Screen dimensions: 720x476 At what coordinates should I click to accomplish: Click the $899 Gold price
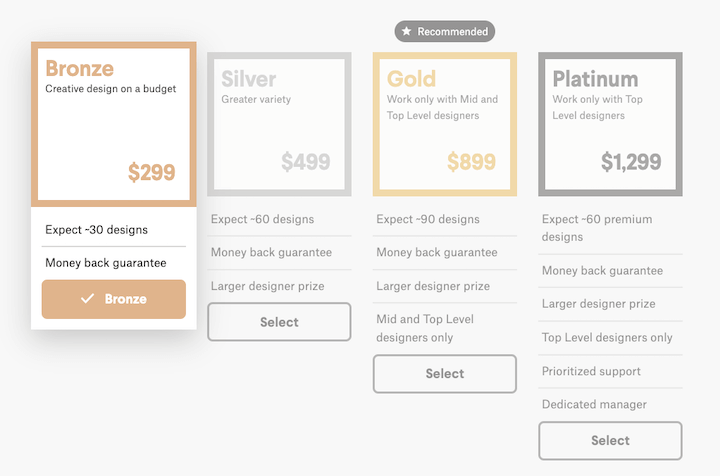coord(471,161)
